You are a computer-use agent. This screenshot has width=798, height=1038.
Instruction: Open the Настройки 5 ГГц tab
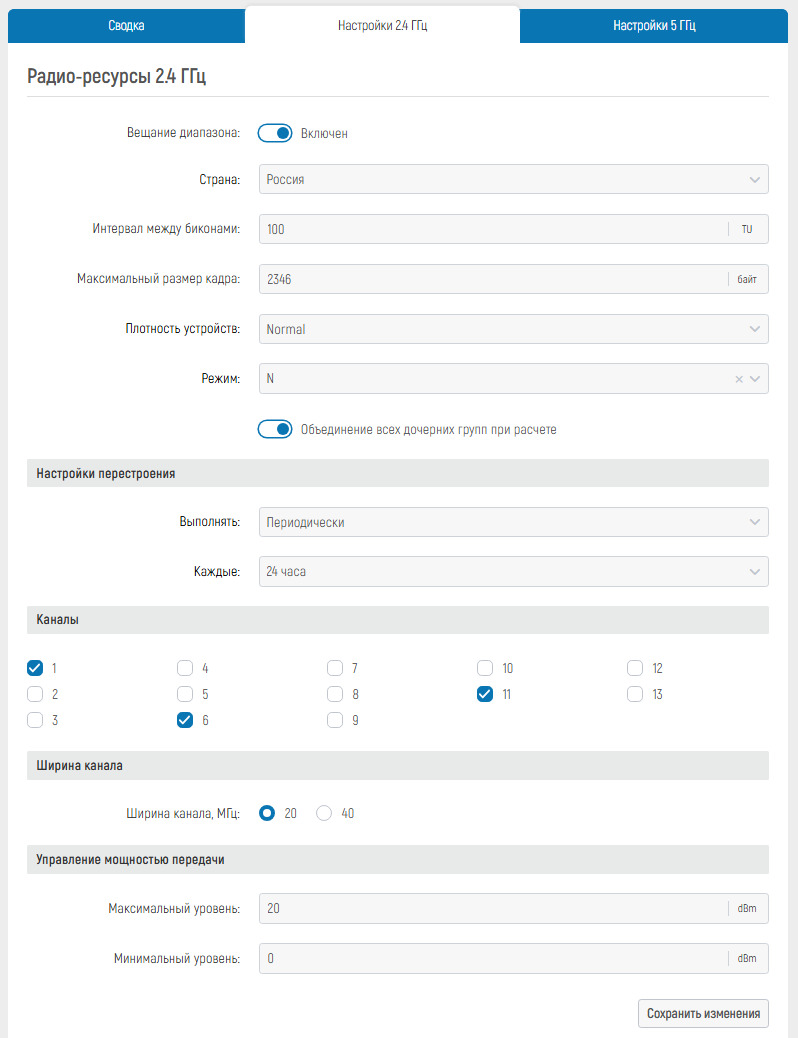point(654,26)
